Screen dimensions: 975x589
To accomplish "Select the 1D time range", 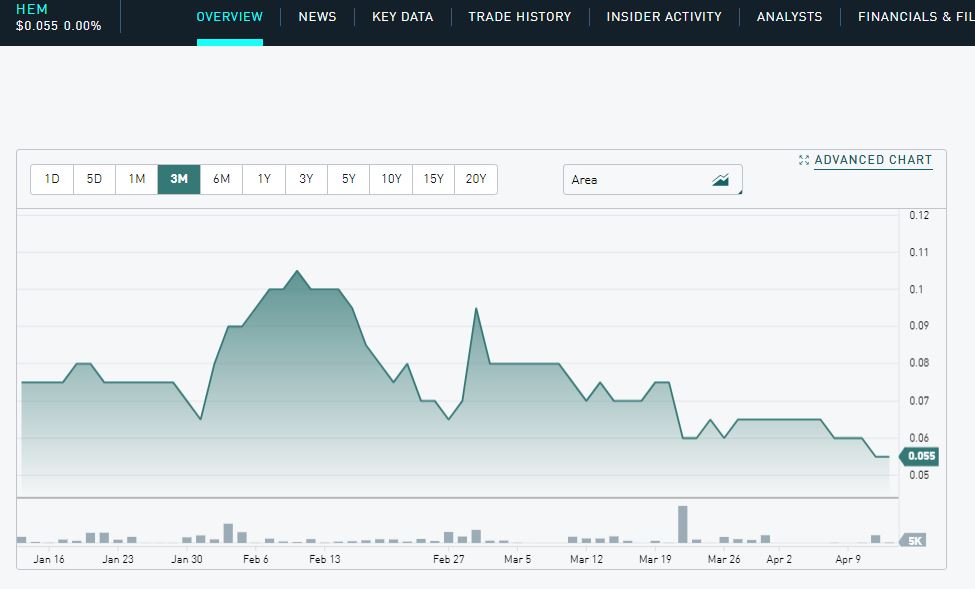I will tap(51, 179).
